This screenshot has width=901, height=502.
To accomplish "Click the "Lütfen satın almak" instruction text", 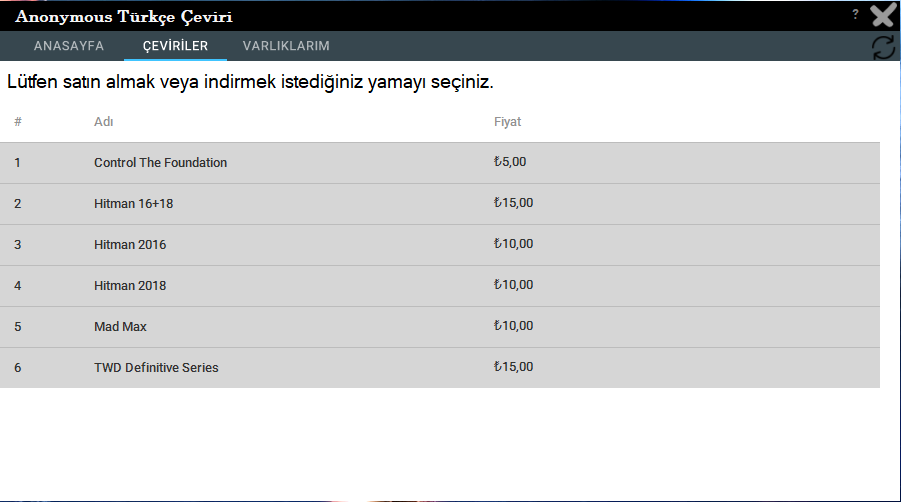I will pos(250,82).
